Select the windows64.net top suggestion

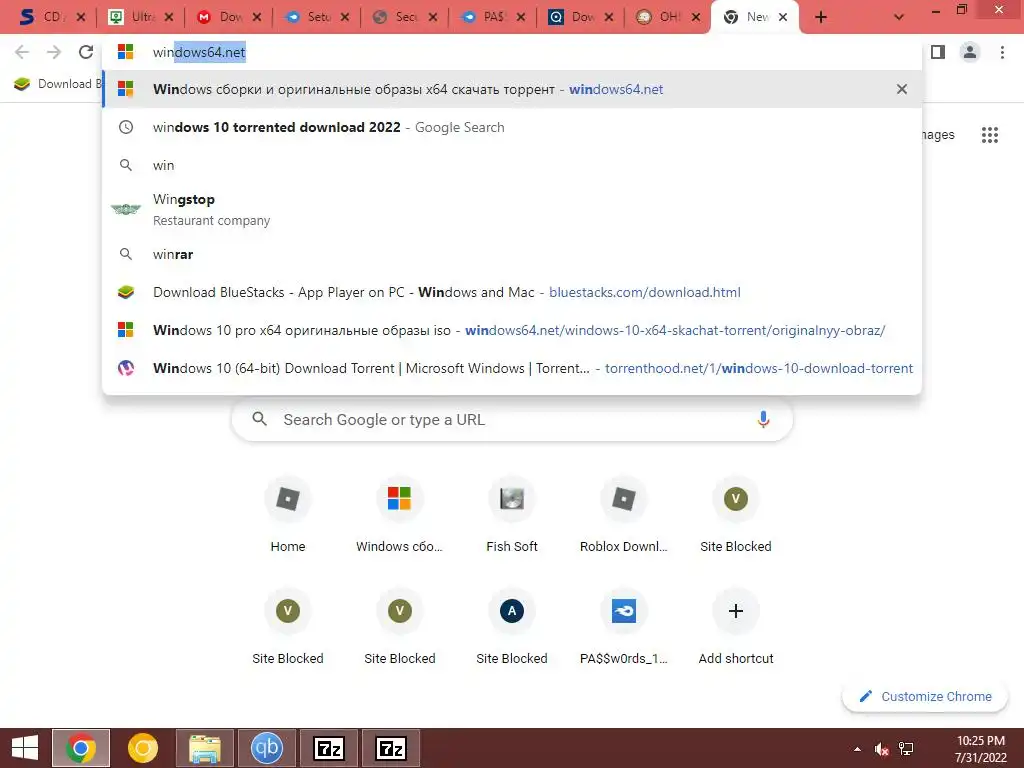512,89
